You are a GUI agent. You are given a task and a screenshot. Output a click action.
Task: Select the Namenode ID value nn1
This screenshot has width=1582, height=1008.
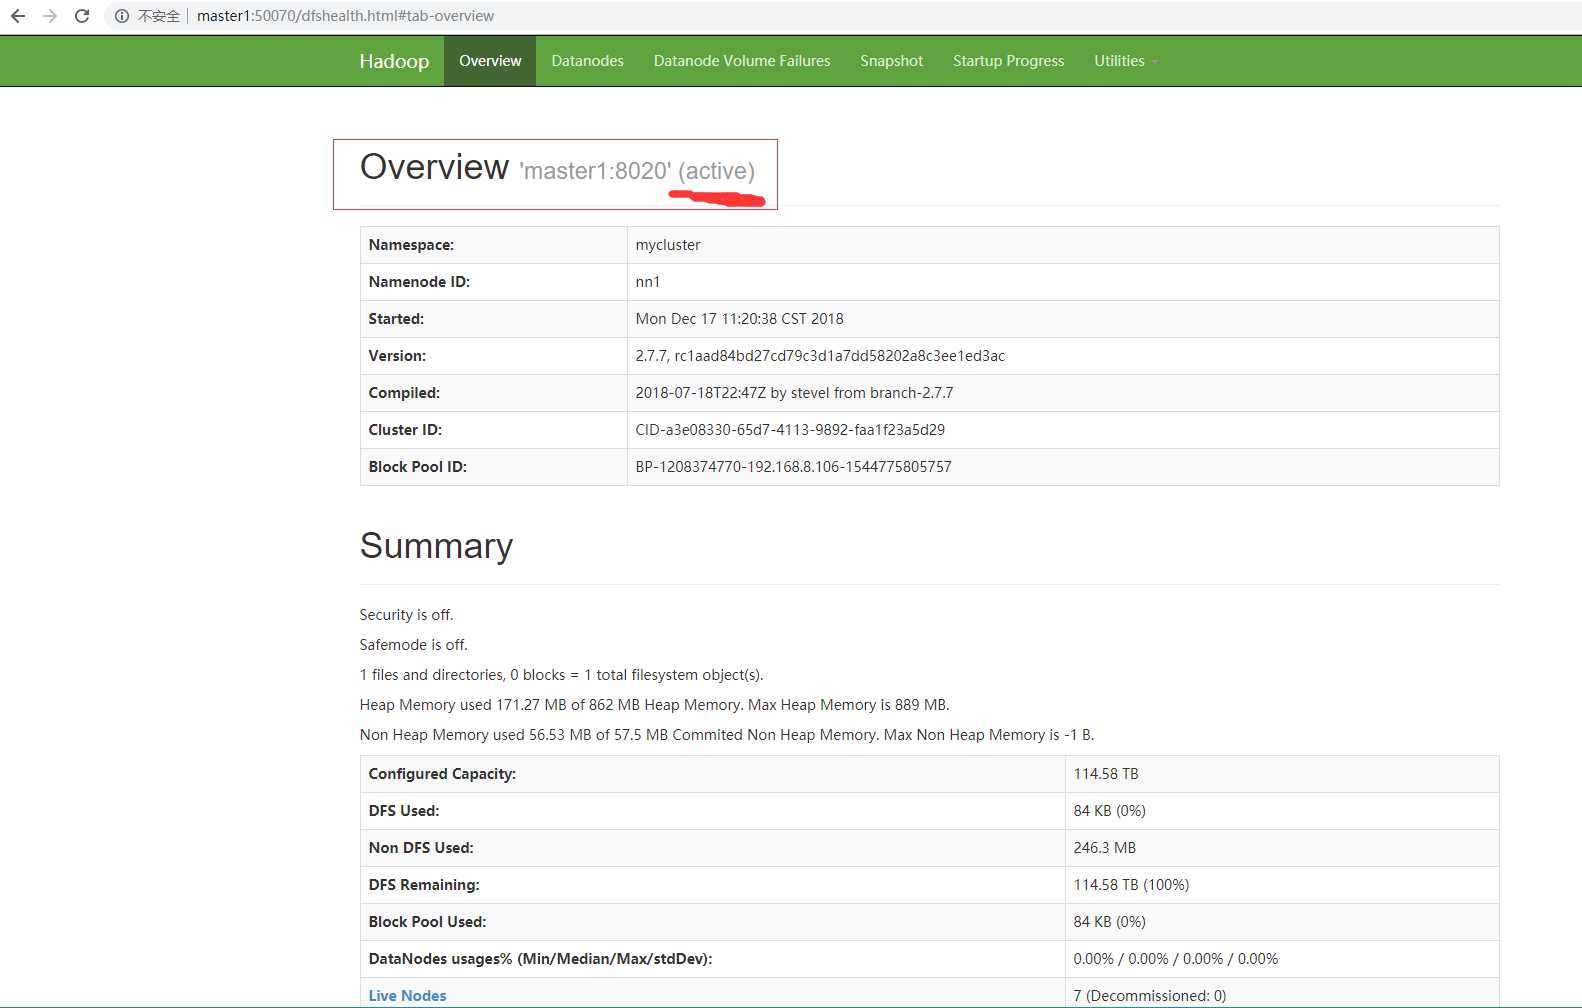(648, 282)
